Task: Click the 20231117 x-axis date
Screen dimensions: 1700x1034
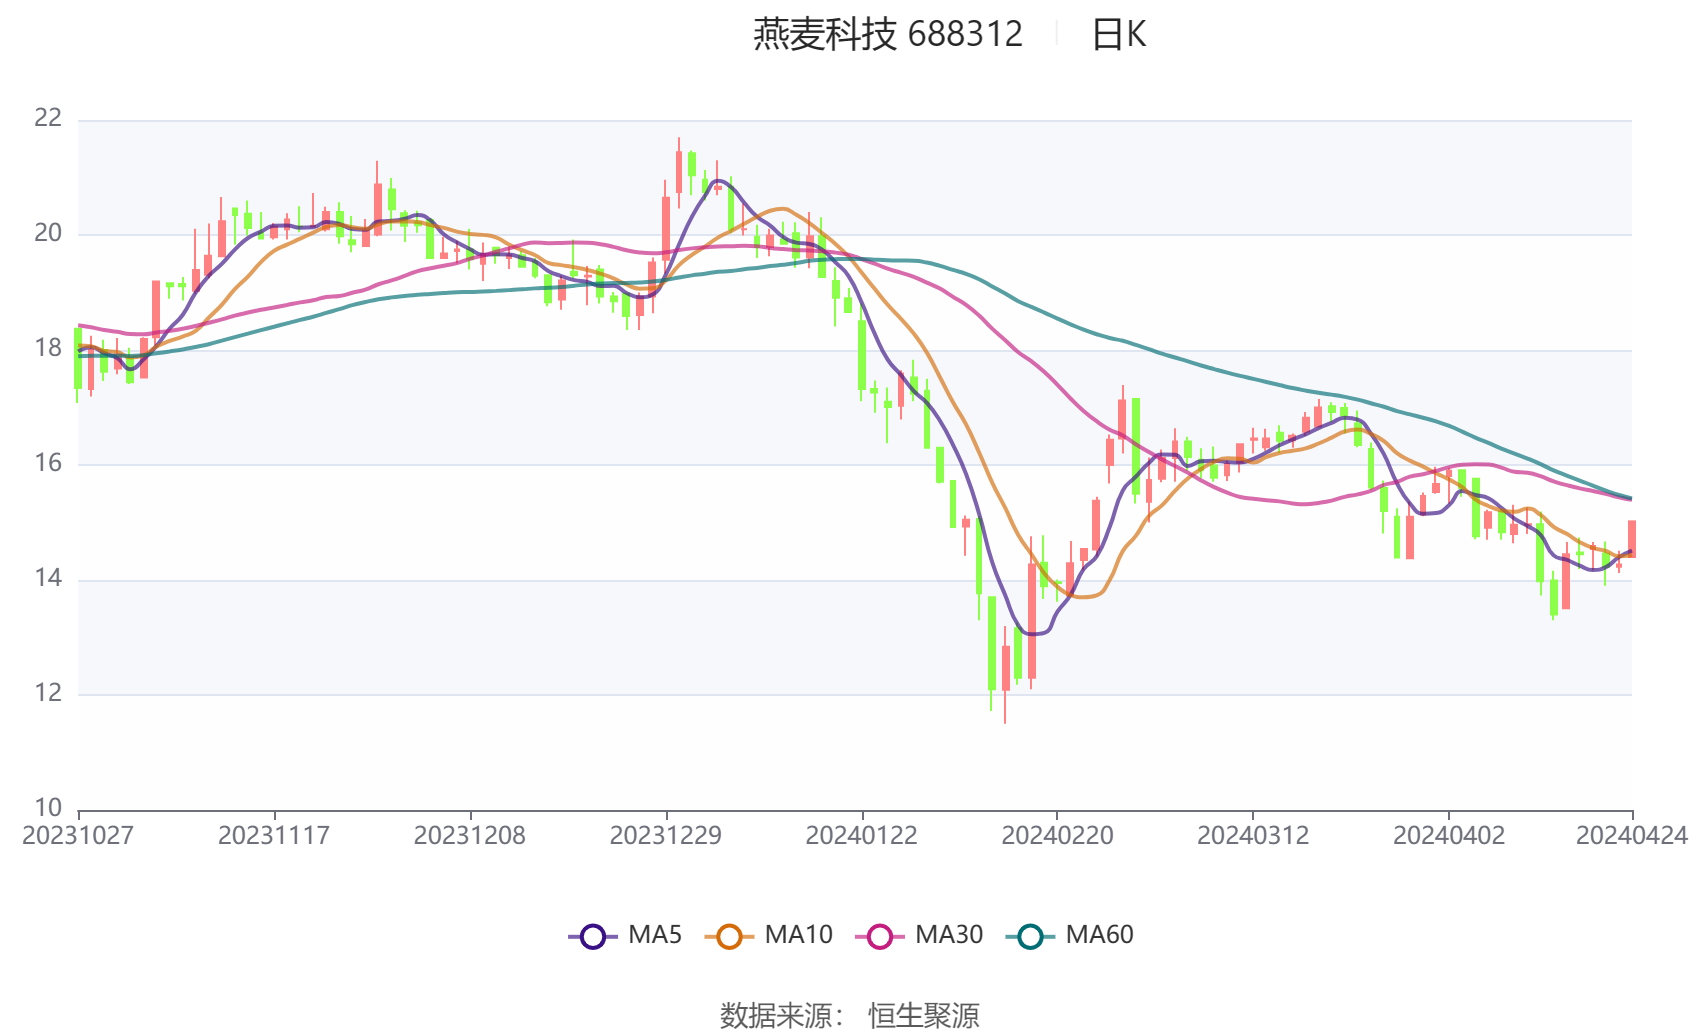Action: pos(274,836)
